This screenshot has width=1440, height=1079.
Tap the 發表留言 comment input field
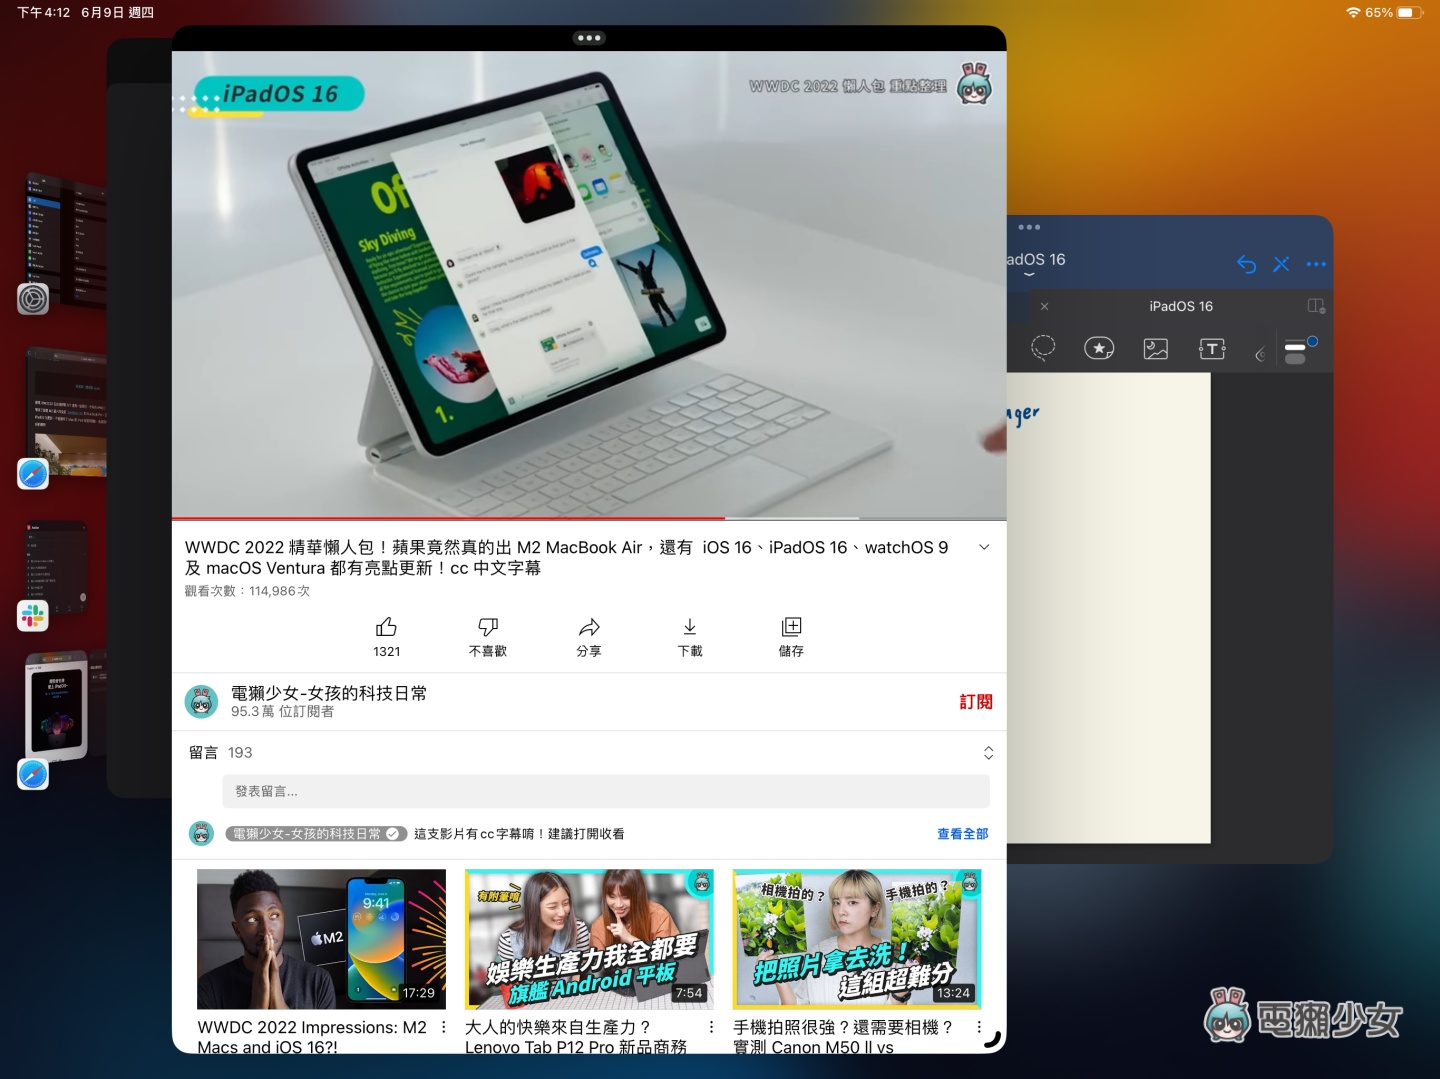pos(606,791)
